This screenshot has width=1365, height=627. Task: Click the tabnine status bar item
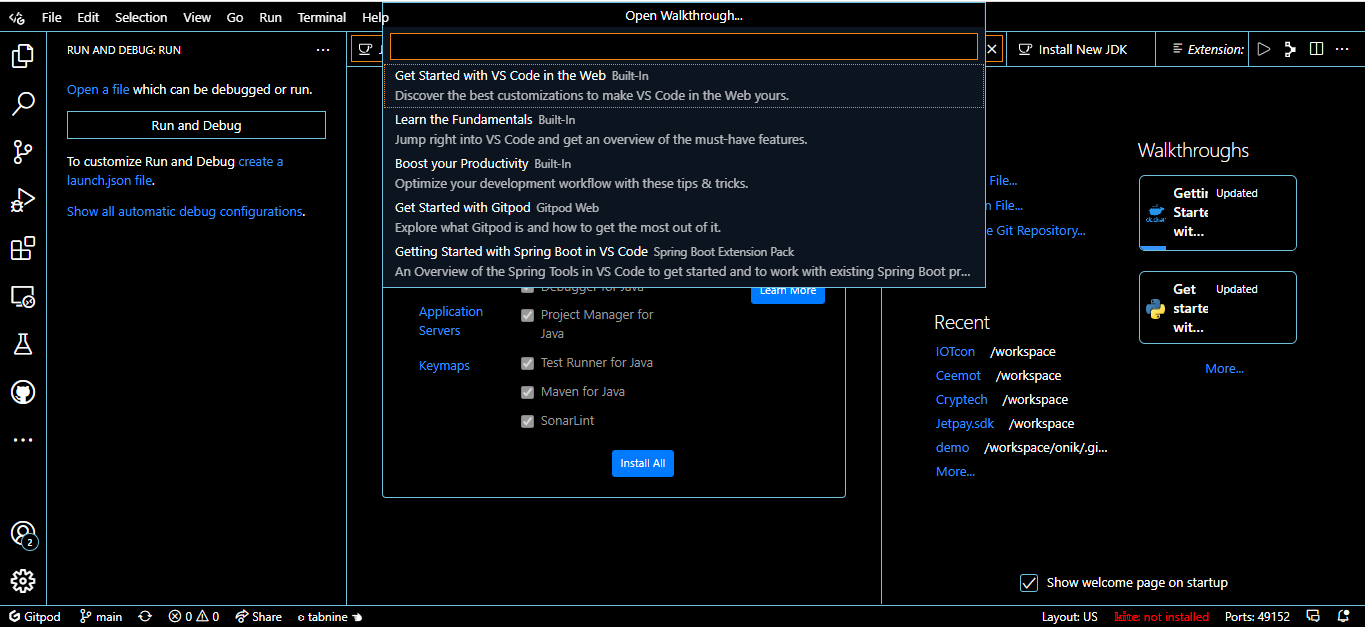pyautogui.click(x=329, y=617)
